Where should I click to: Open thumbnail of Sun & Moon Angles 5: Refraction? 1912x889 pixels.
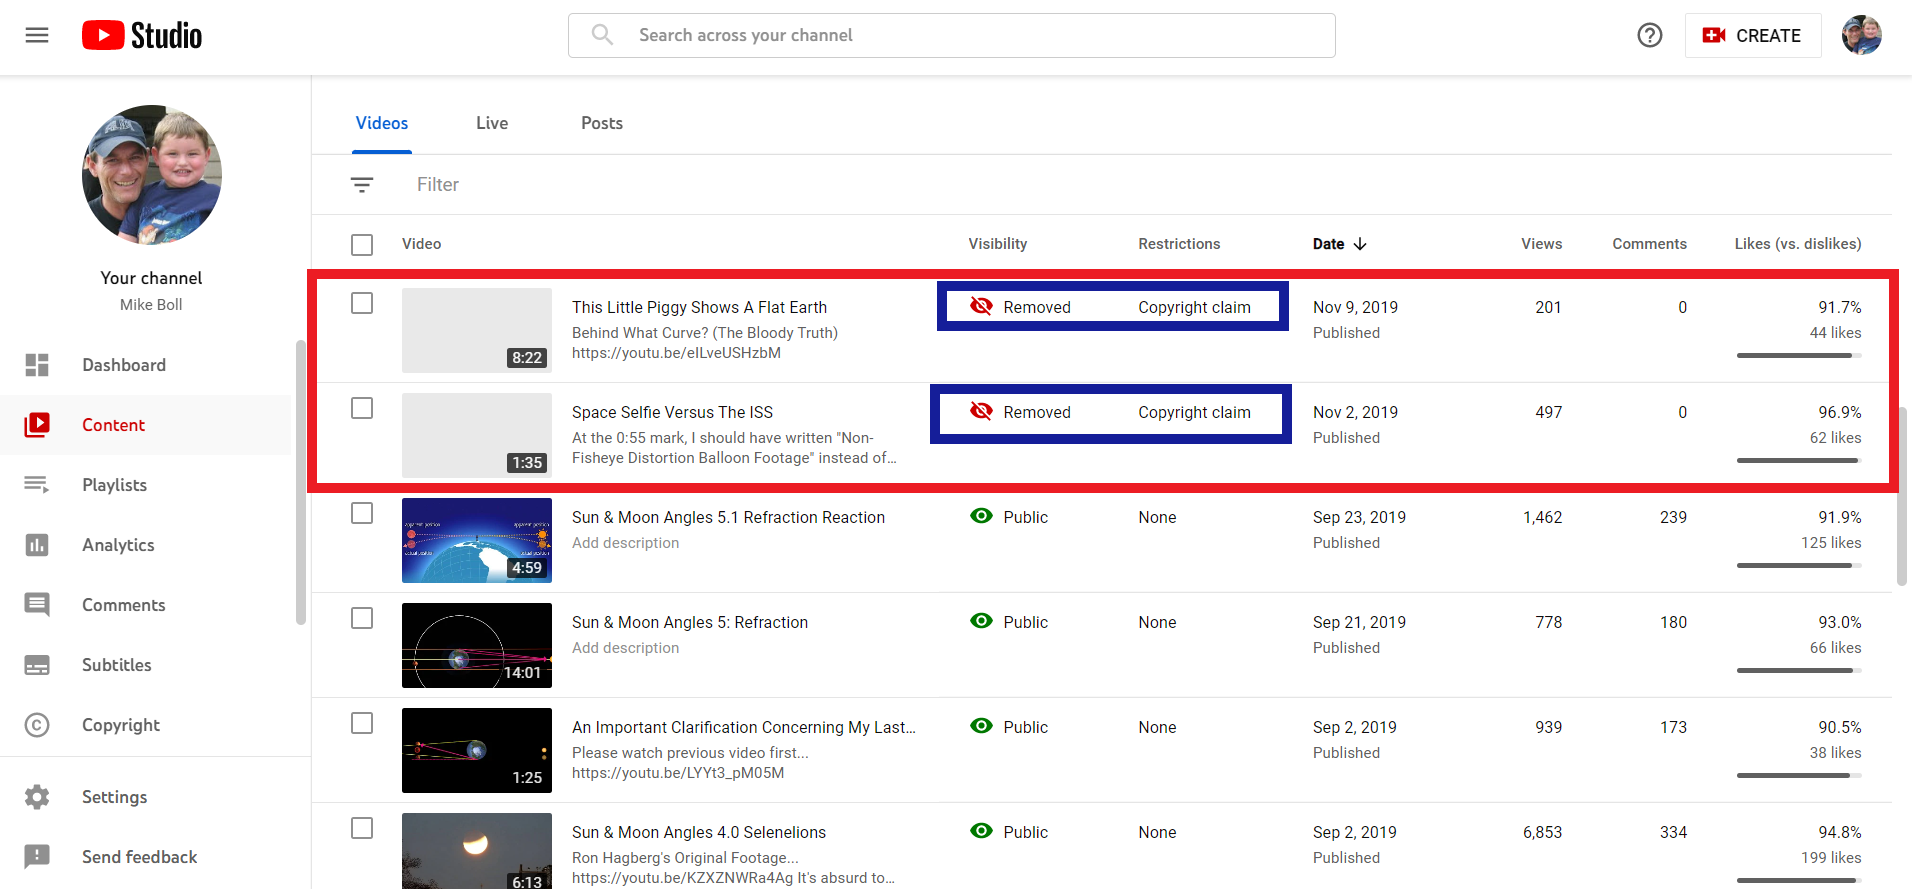pos(477,645)
